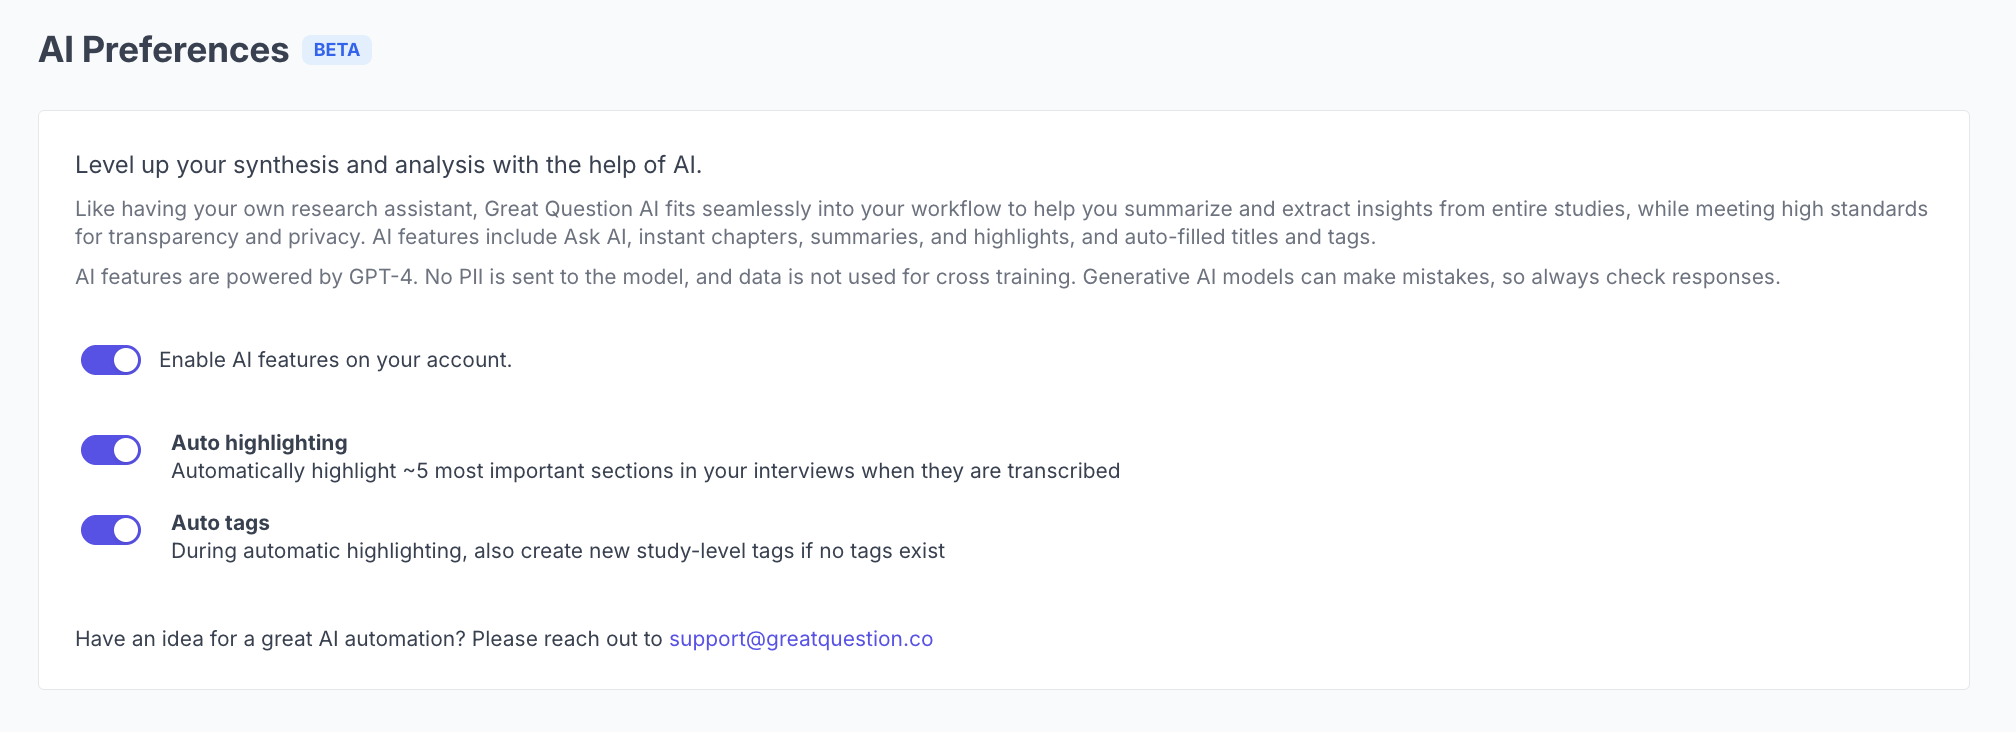Screen dimensions: 2016x732
Task: Click the "Have an idea for a great AI automation?" text
Action: click(x=270, y=639)
